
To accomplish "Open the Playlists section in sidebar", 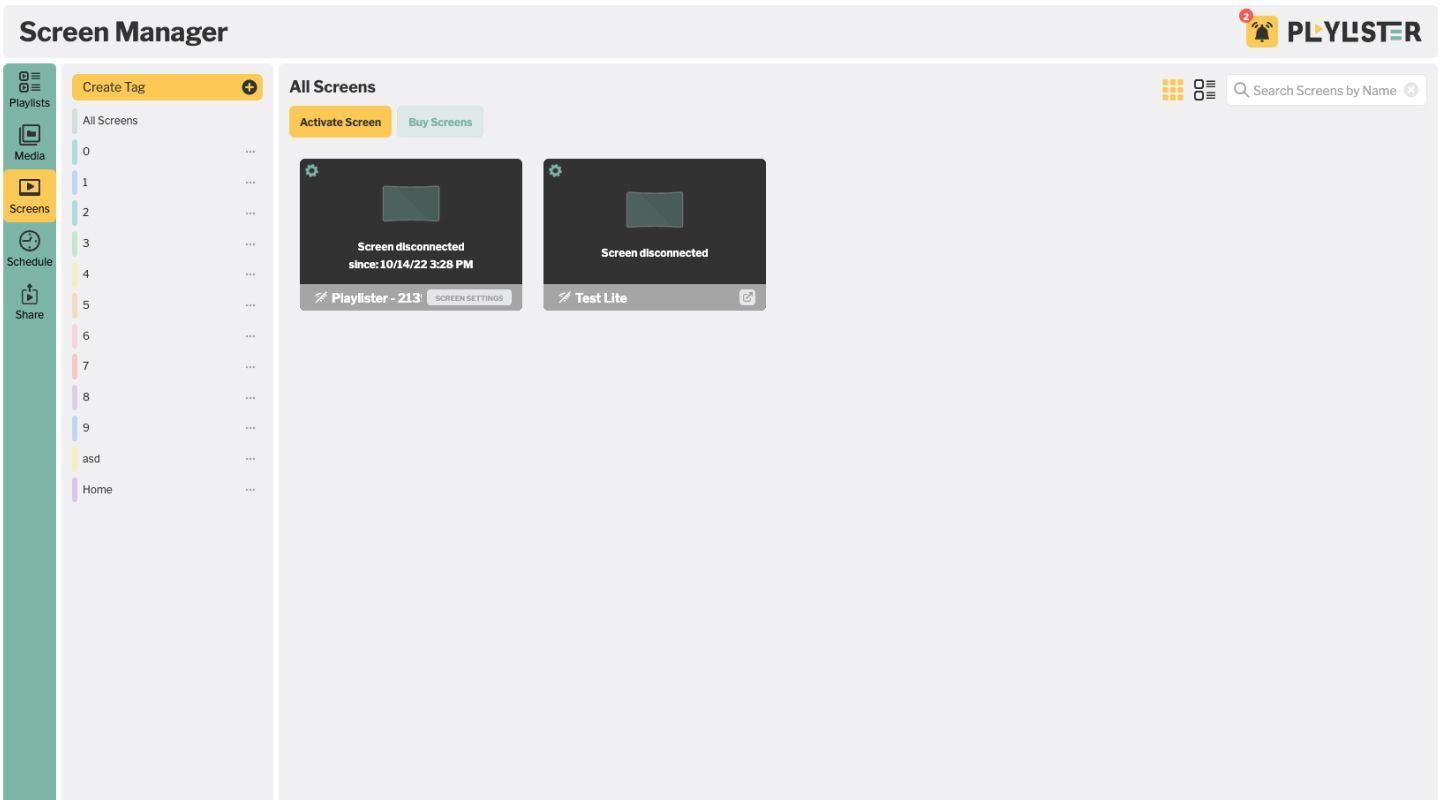I will (29, 89).
